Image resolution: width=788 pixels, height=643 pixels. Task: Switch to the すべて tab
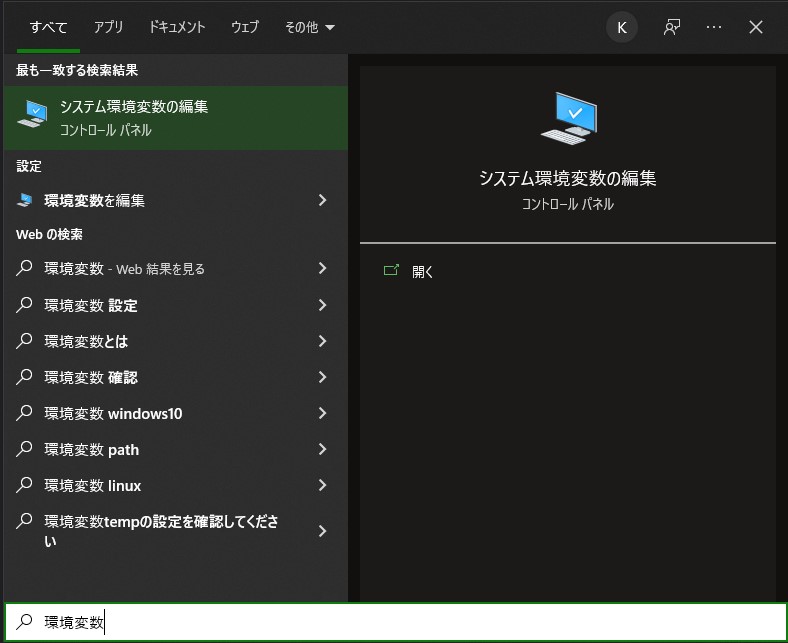[x=48, y=27]
